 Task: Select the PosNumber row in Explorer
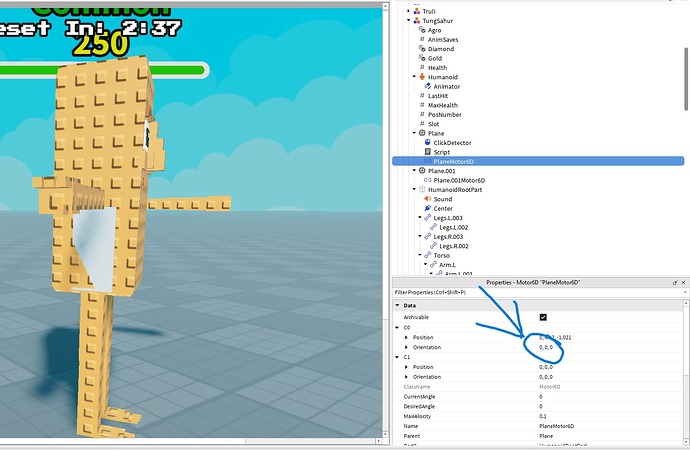click(538, 114)
